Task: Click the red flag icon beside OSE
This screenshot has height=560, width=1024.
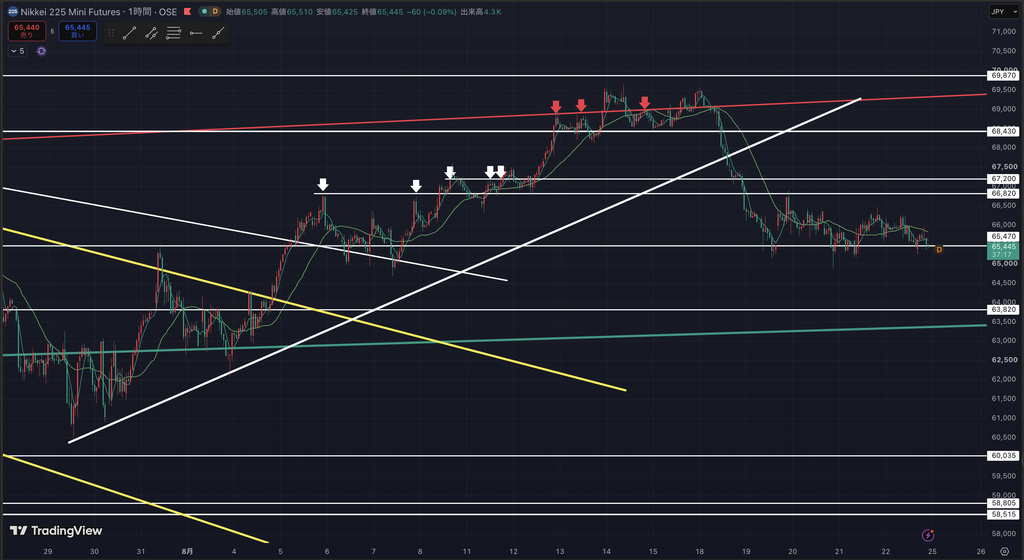Action: coord(187,12)
